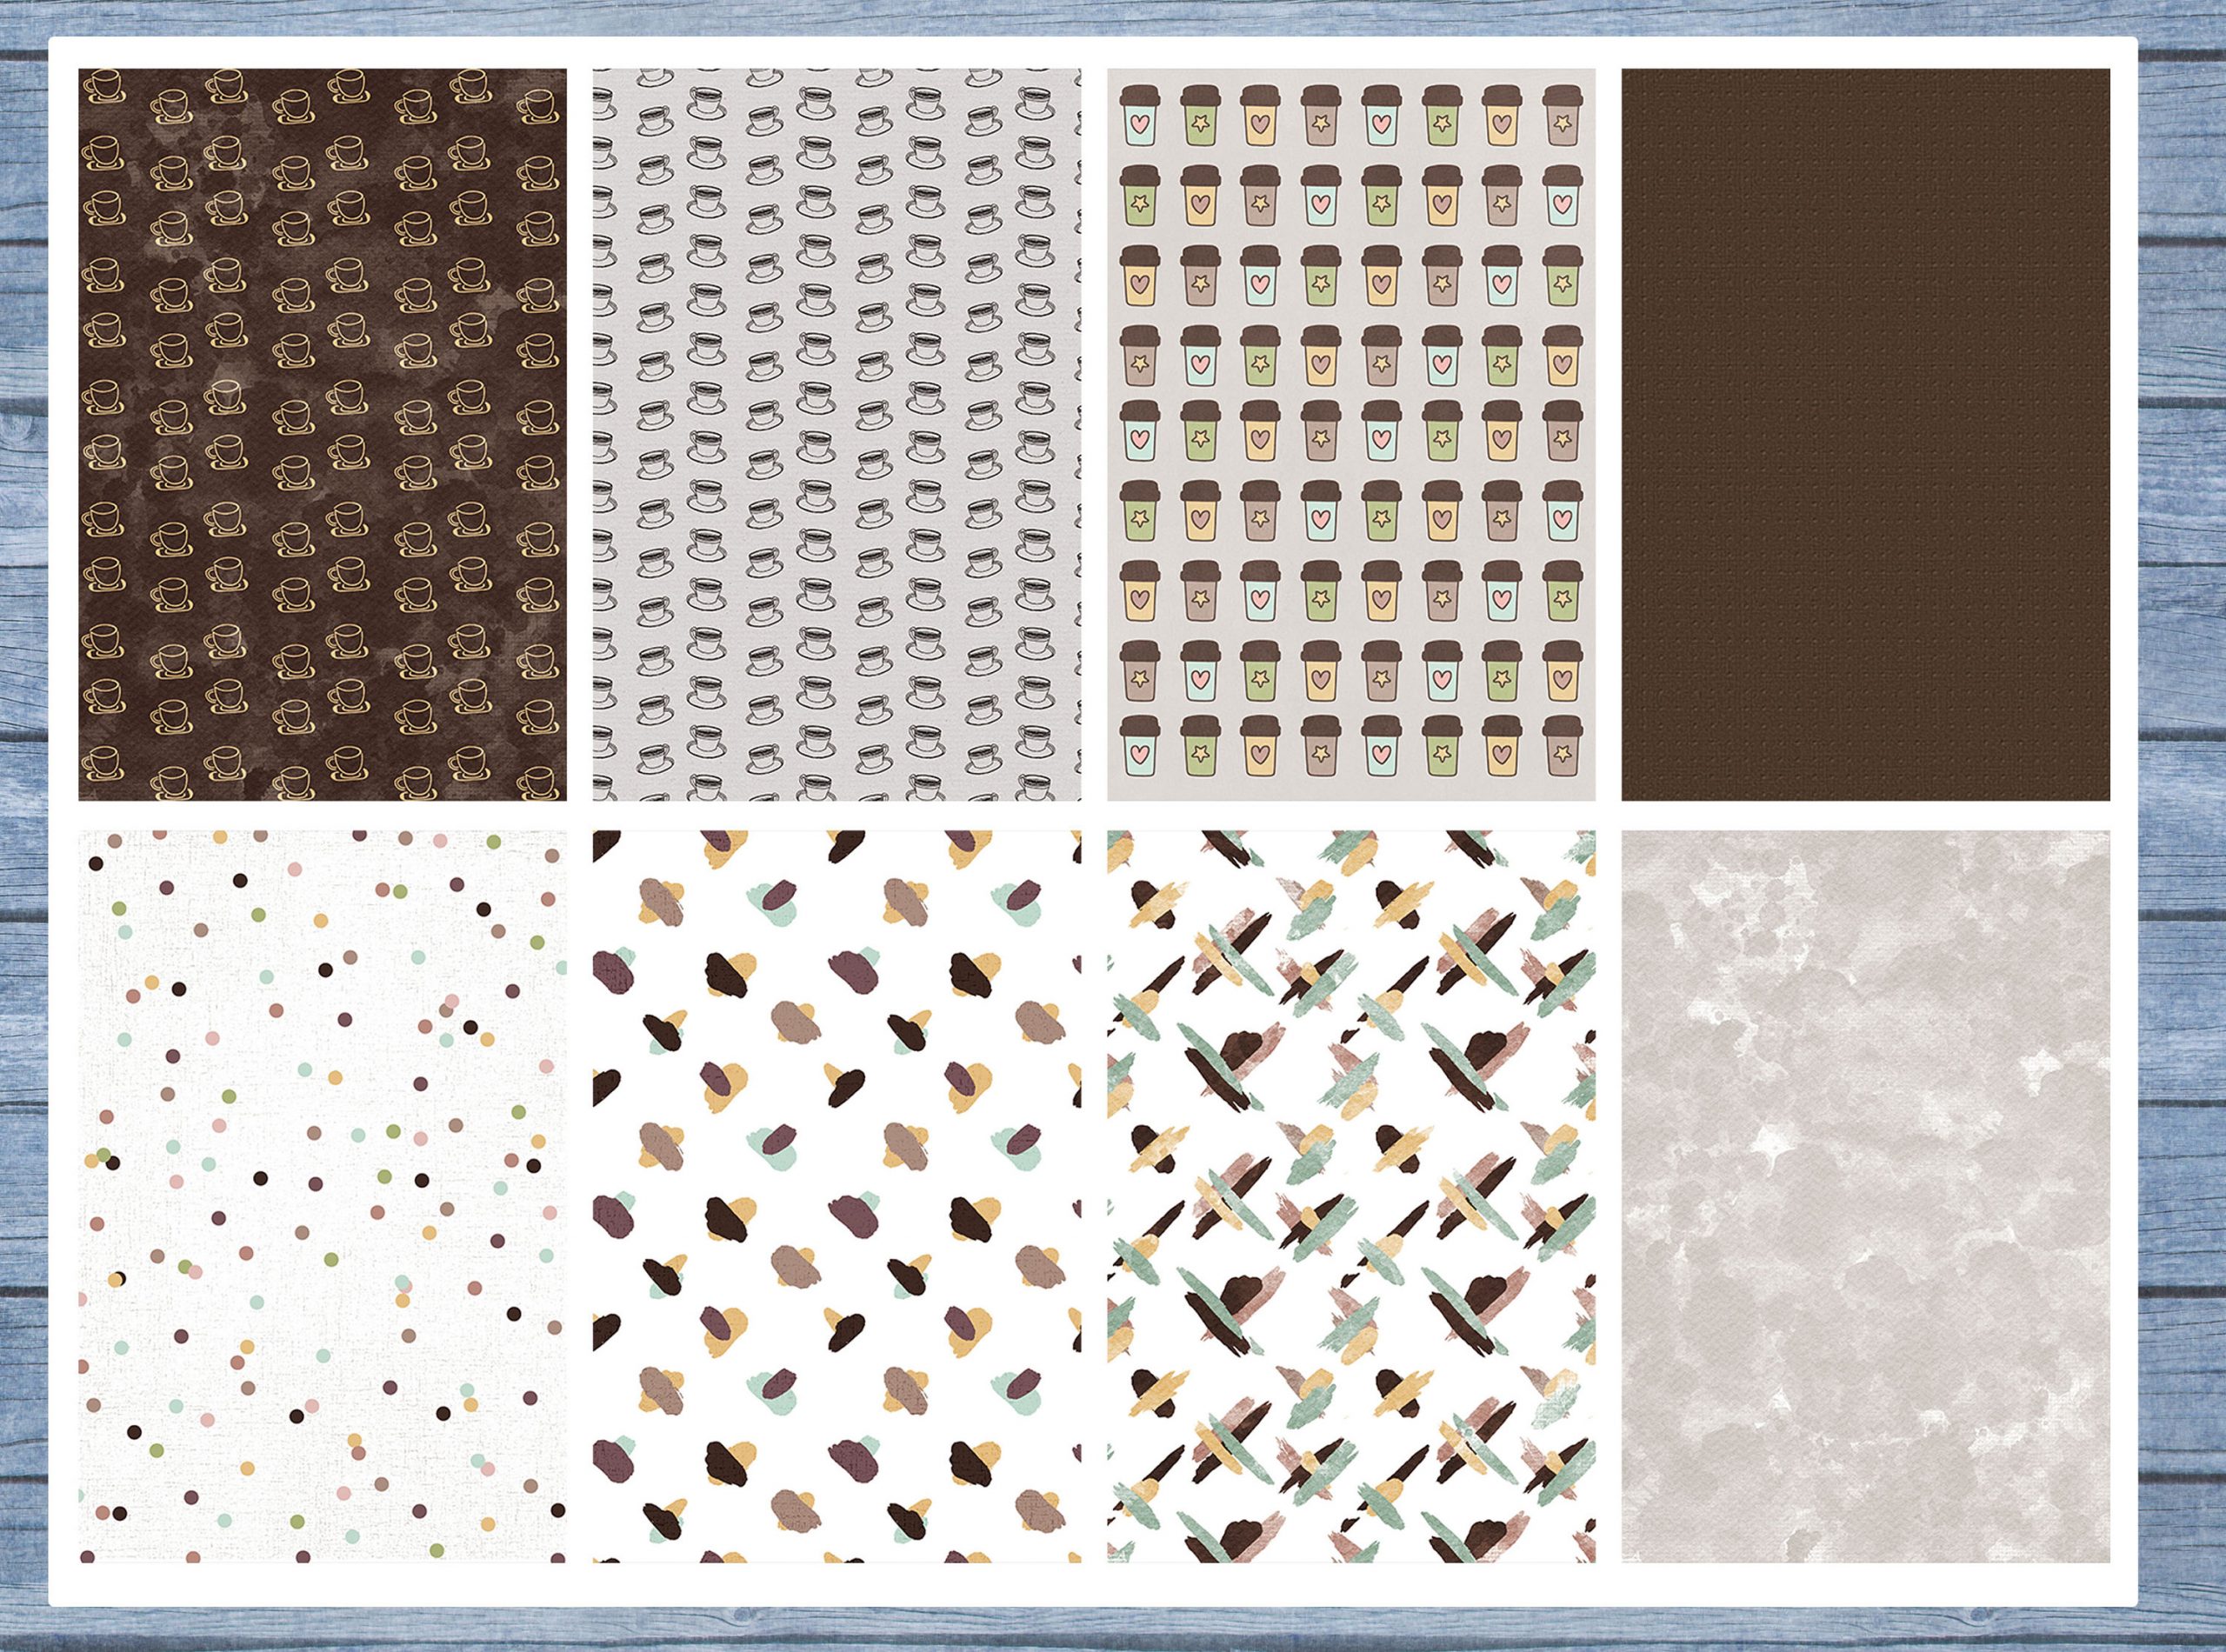Viewport: 2226px width, 1652px height.
Task: Click the top-right outlined teacup on gray
Action: coord(1036,101)
